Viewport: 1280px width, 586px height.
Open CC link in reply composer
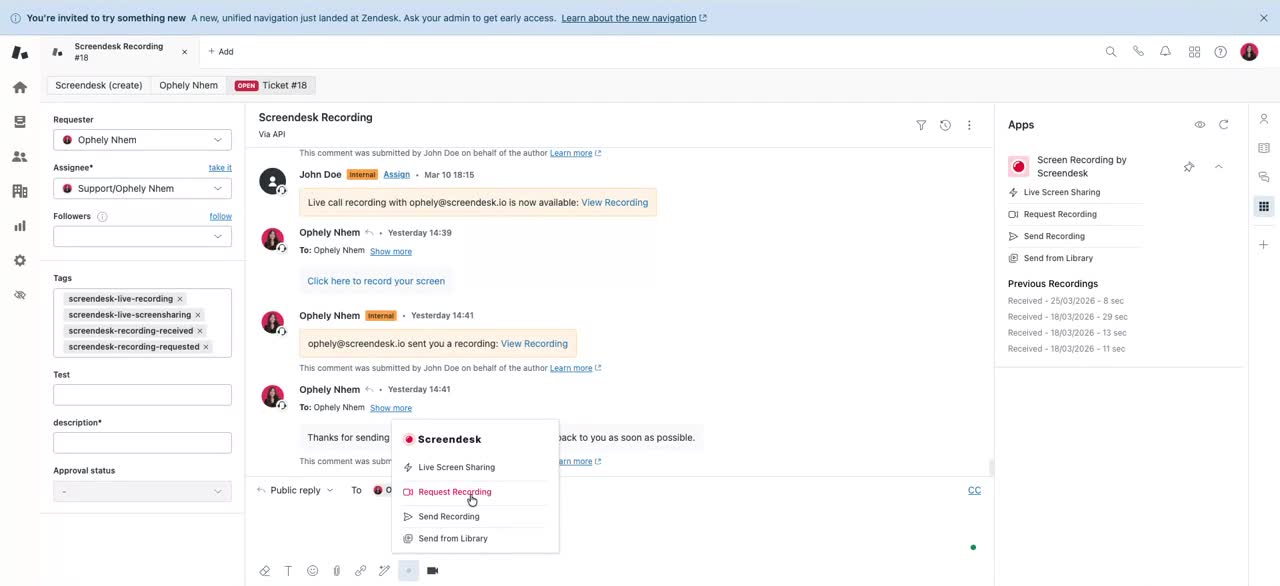pos(974,490)
